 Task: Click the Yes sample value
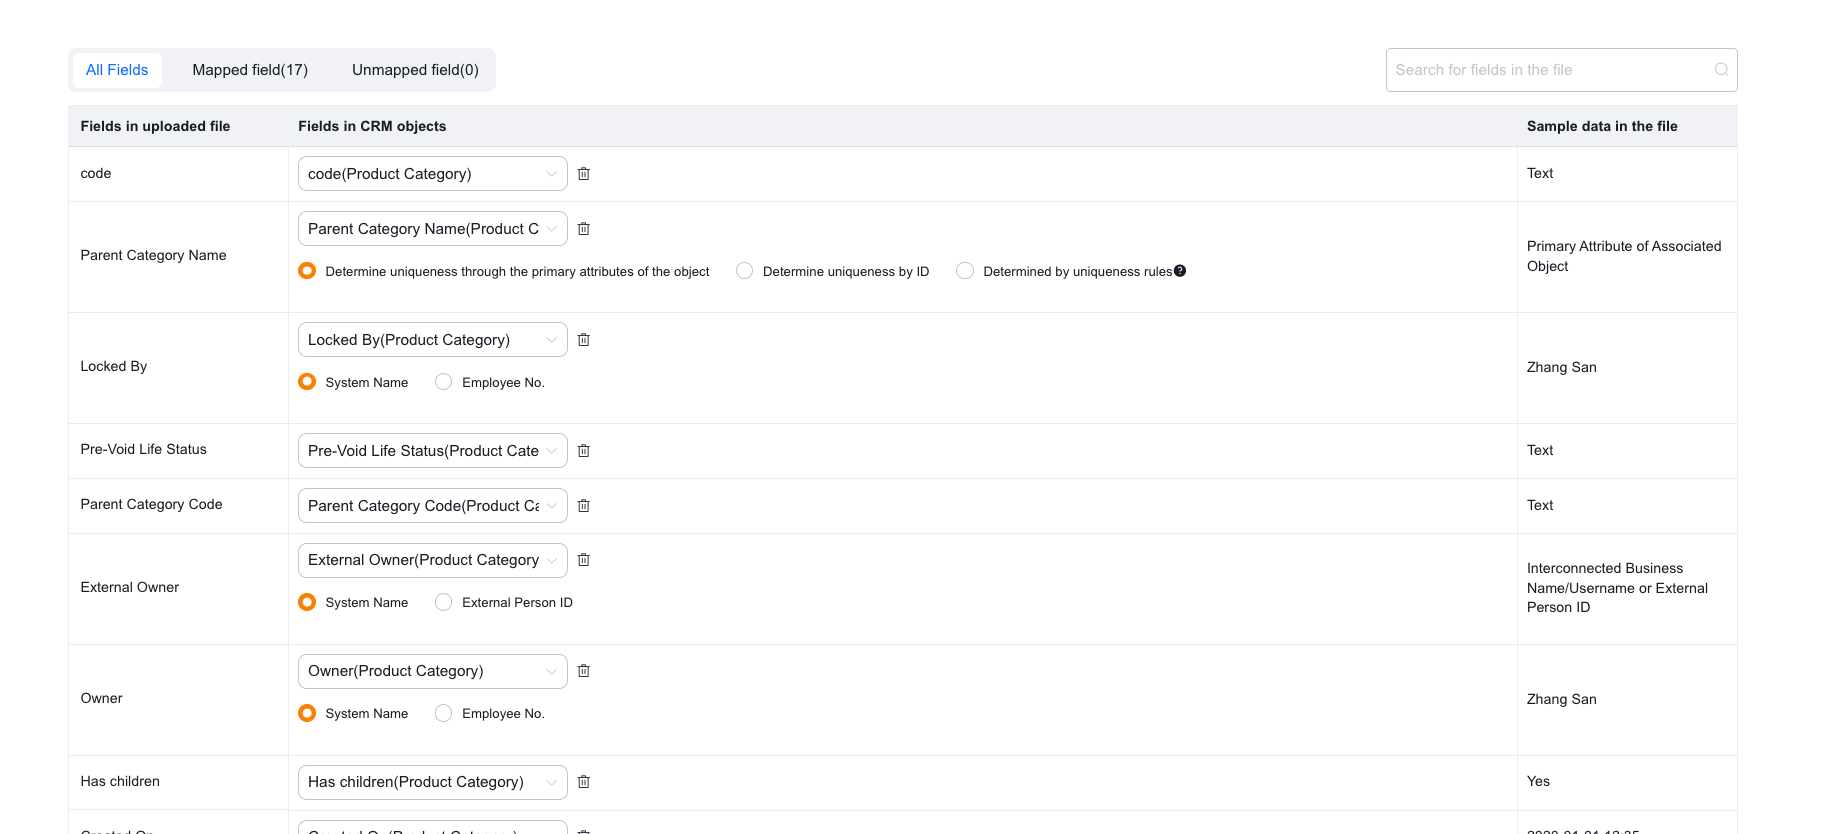(1538, 782)
